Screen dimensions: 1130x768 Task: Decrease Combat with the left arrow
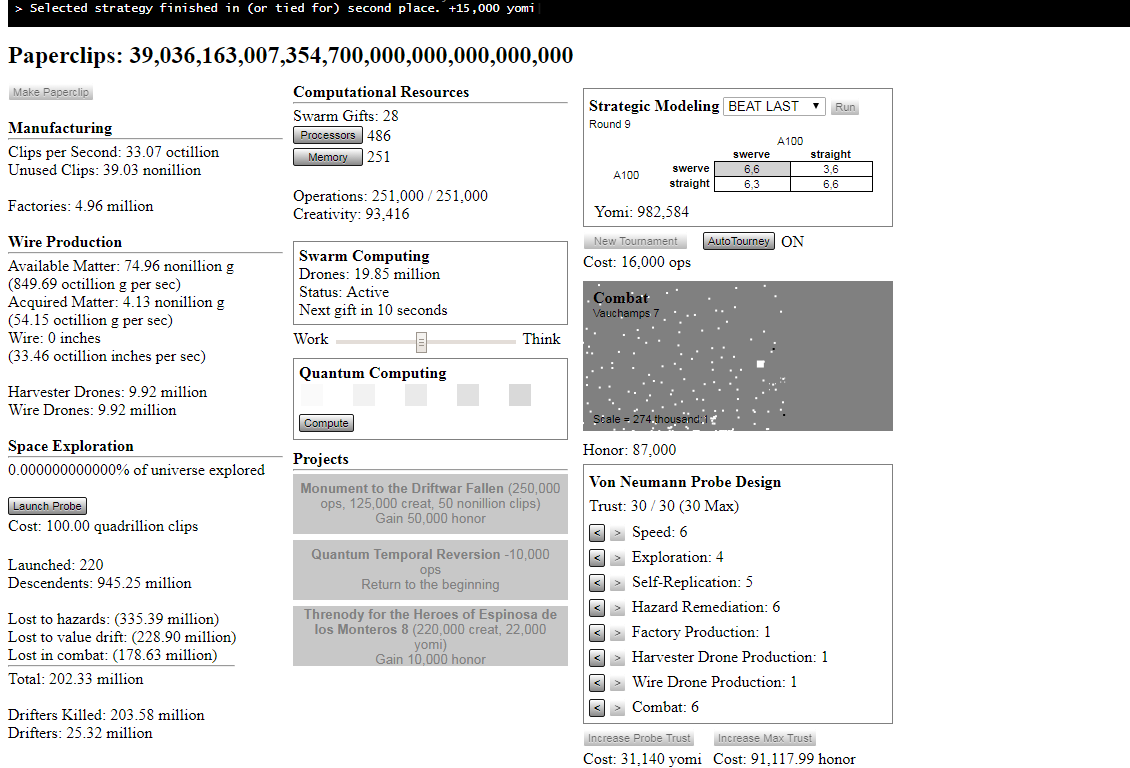coord(597,708)
